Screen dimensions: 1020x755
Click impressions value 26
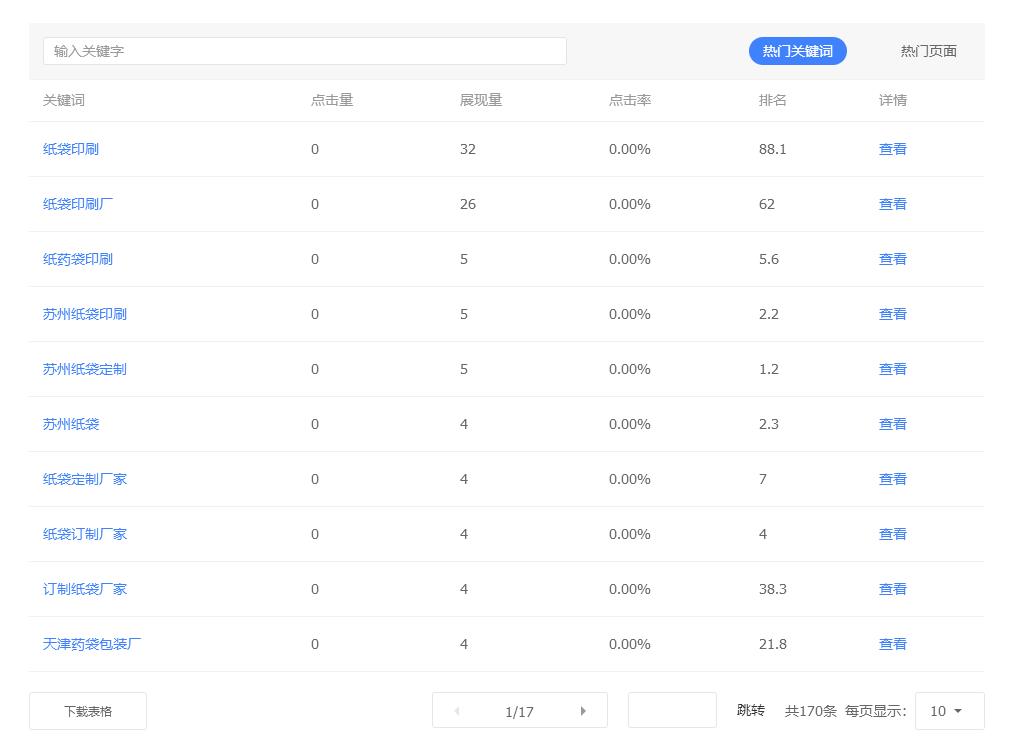pos(468,204)
